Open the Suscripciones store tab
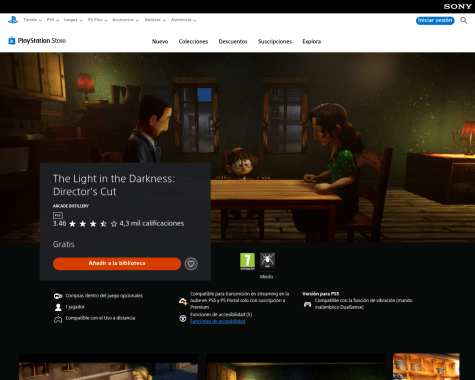The width and height of the screenshot is (475, 380). click(275, 42)
